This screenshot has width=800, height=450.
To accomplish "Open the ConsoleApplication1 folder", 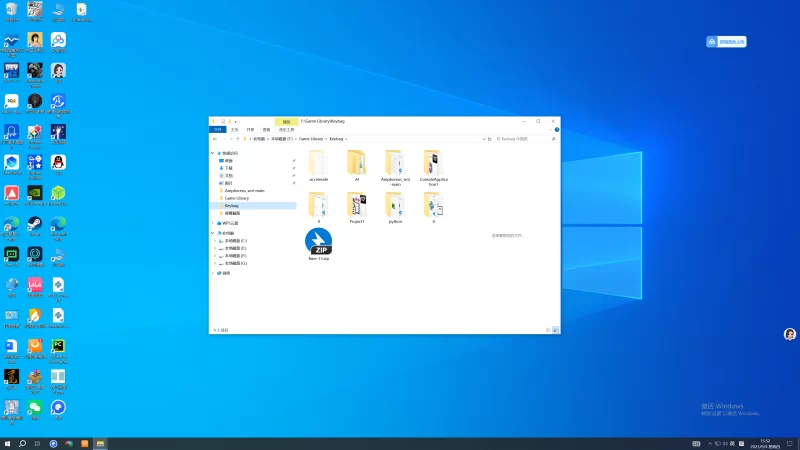I will 433,163.
